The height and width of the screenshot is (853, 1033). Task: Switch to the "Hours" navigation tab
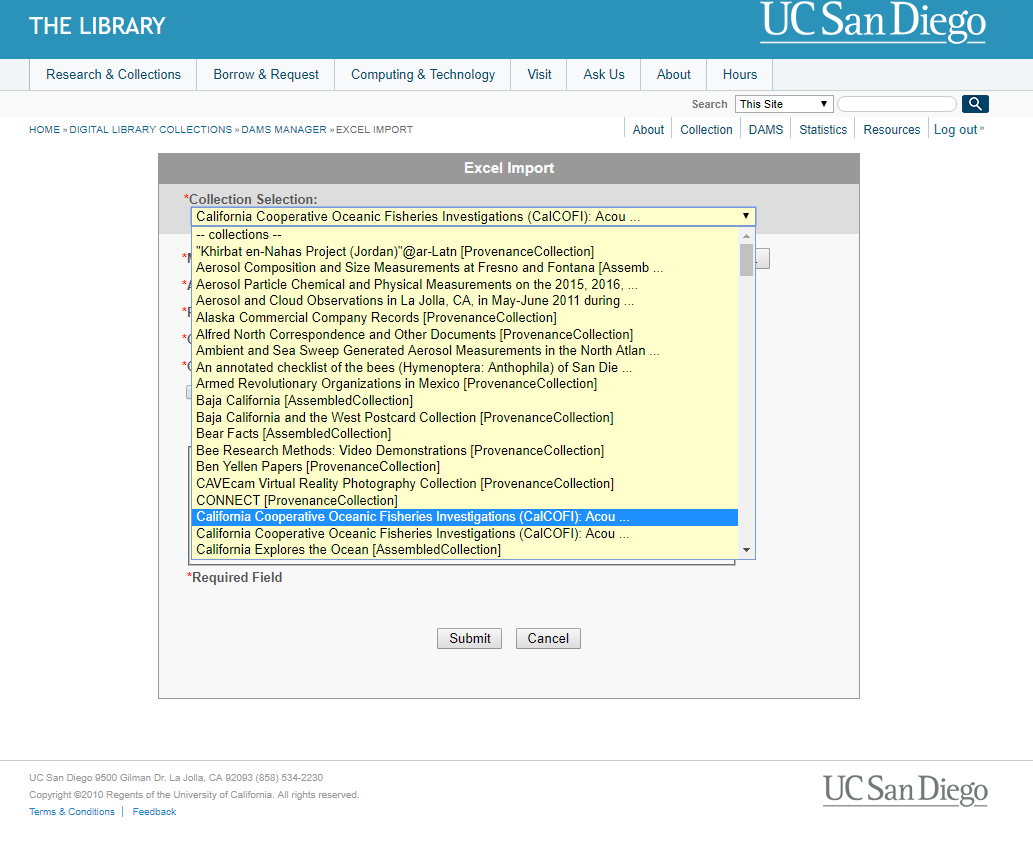click(740, 74)
